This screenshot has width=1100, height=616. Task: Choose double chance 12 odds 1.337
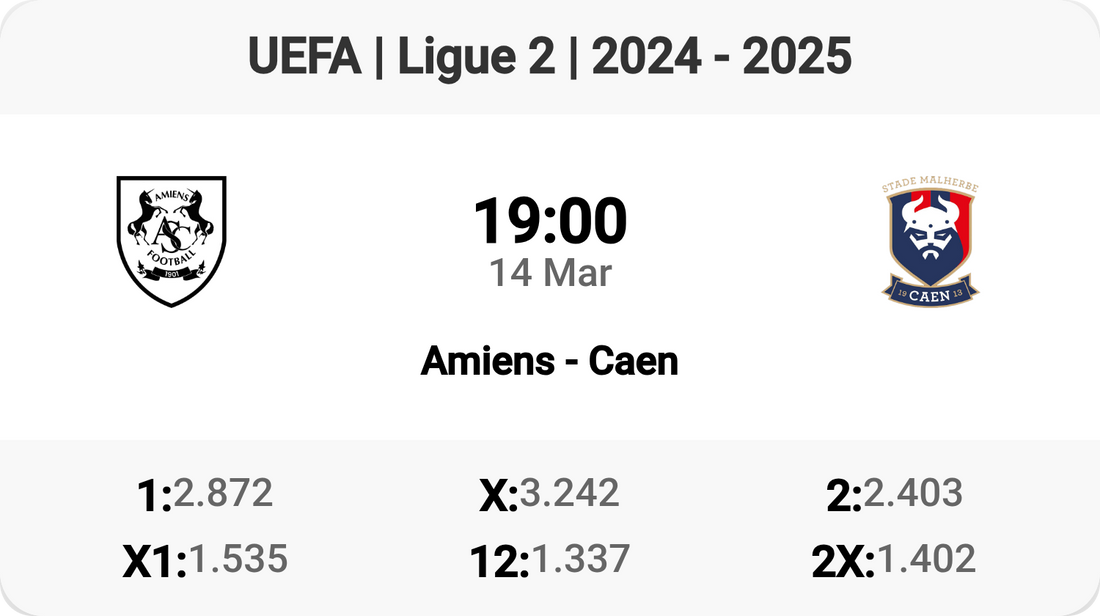coord(580,560)
